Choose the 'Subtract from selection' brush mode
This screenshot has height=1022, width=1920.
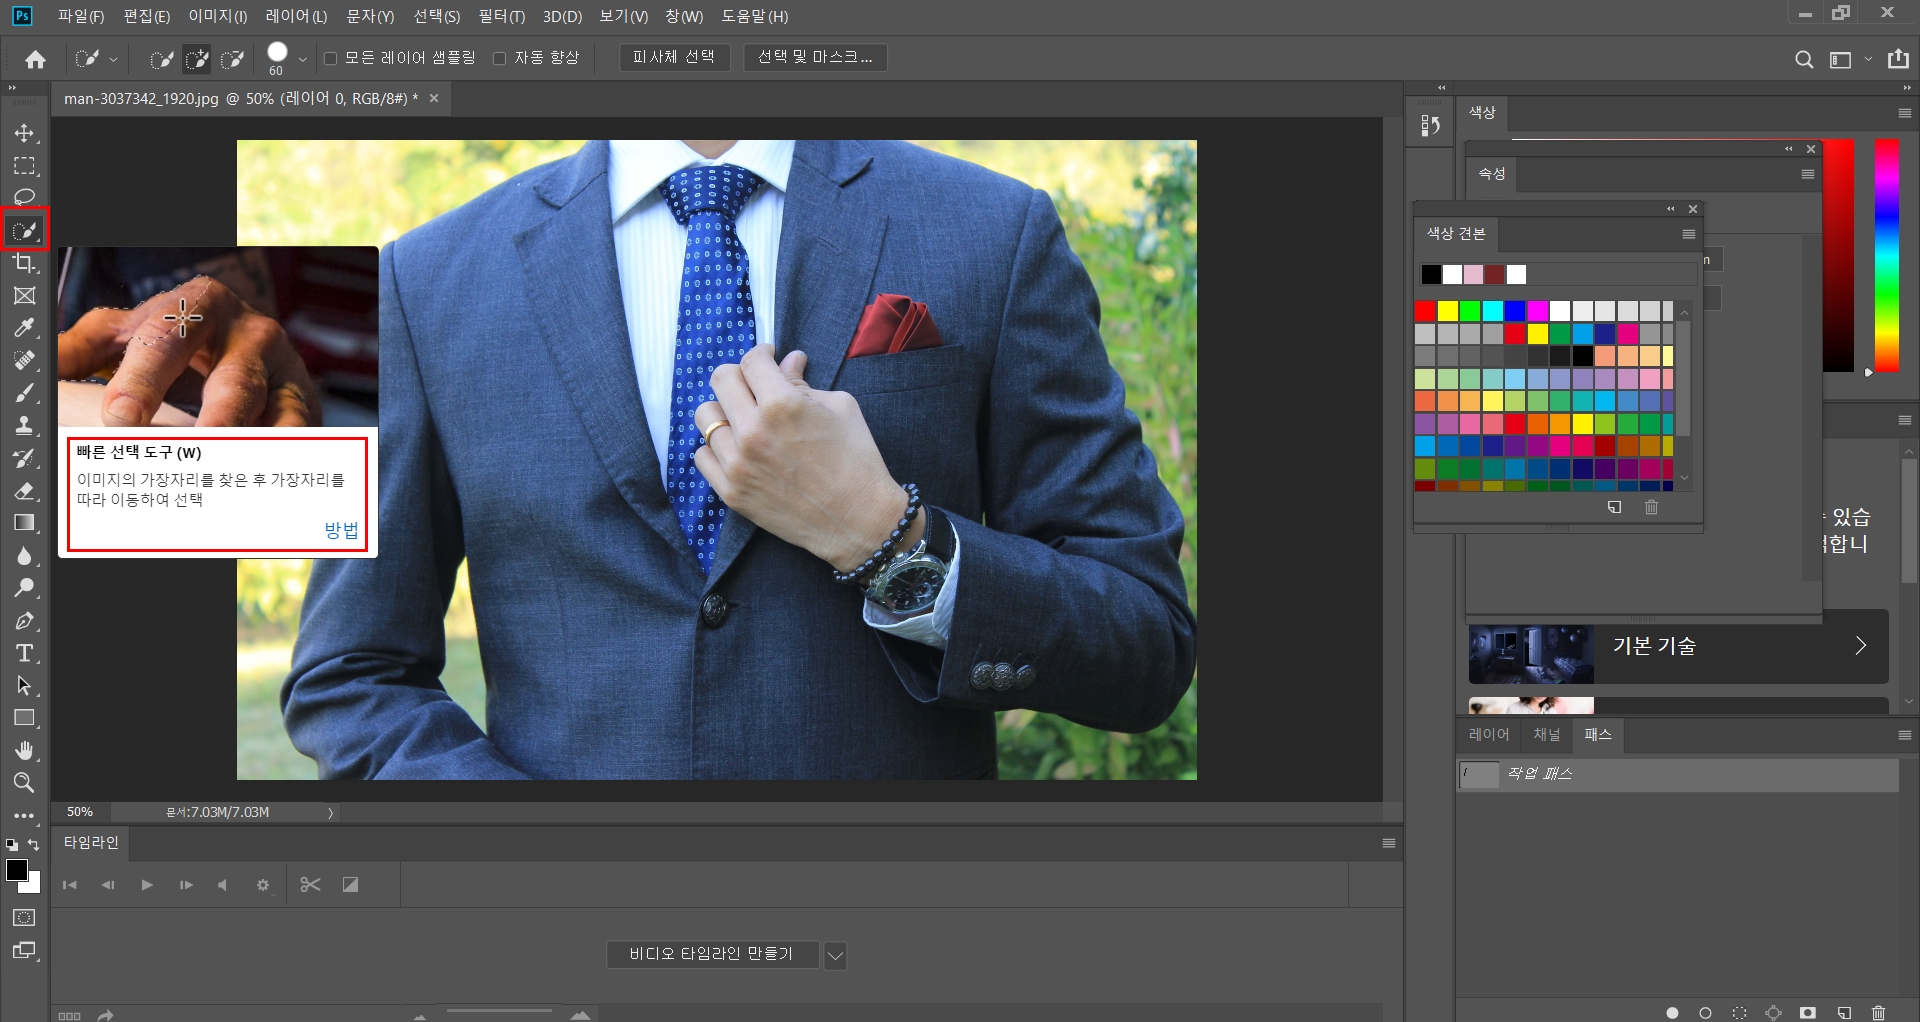233,59
